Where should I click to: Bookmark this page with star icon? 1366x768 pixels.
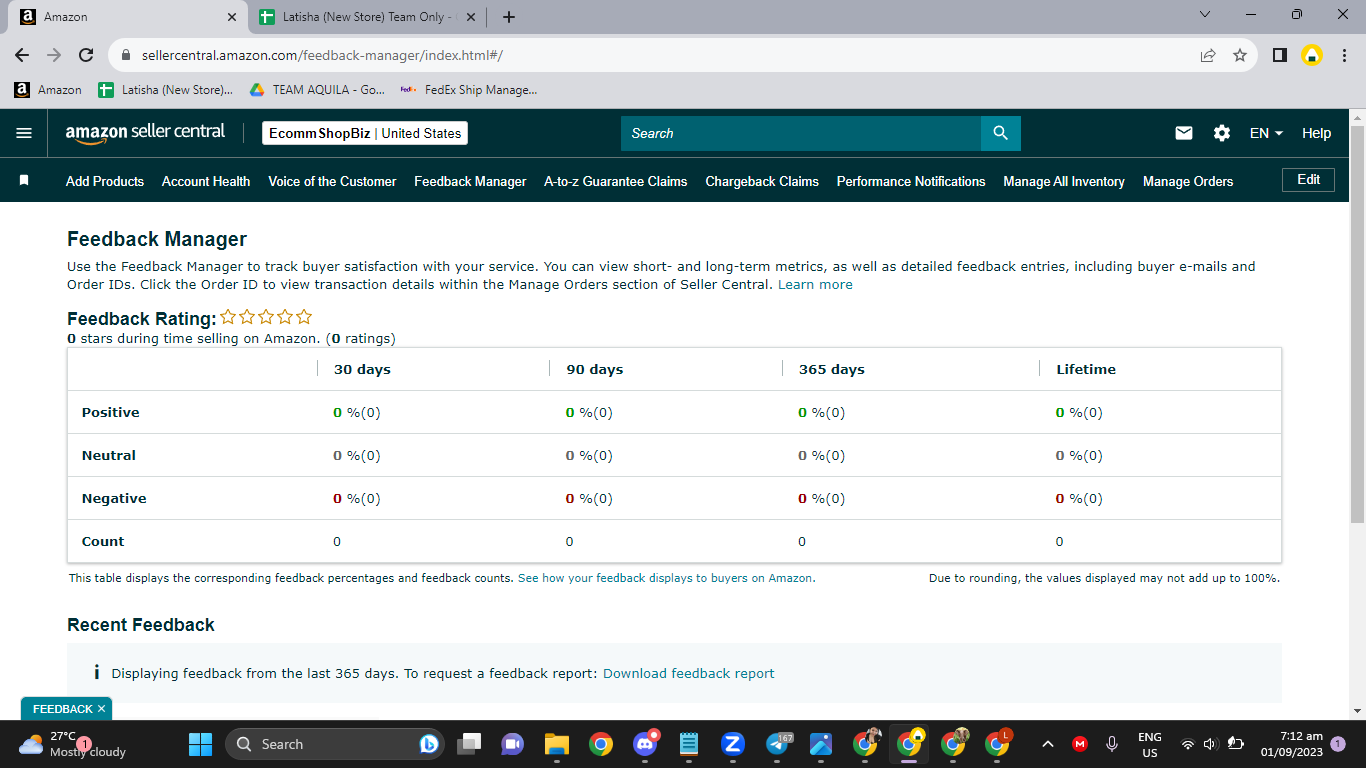tap(1240, 55)
